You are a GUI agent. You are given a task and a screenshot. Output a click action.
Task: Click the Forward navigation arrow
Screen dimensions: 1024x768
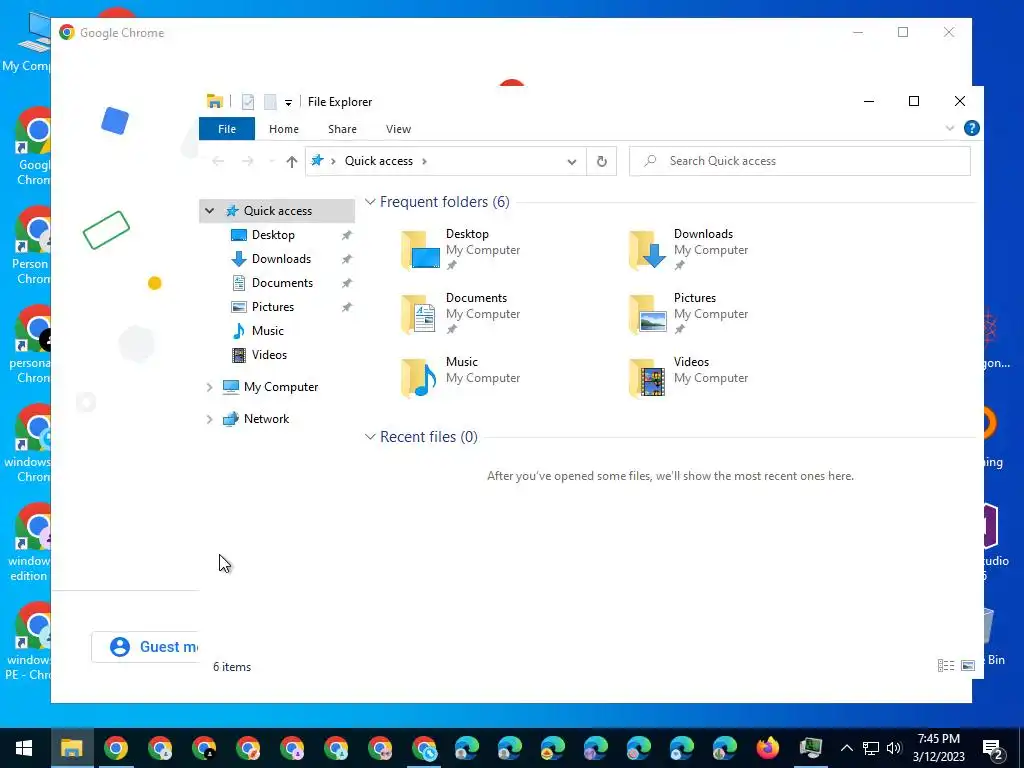248,161
